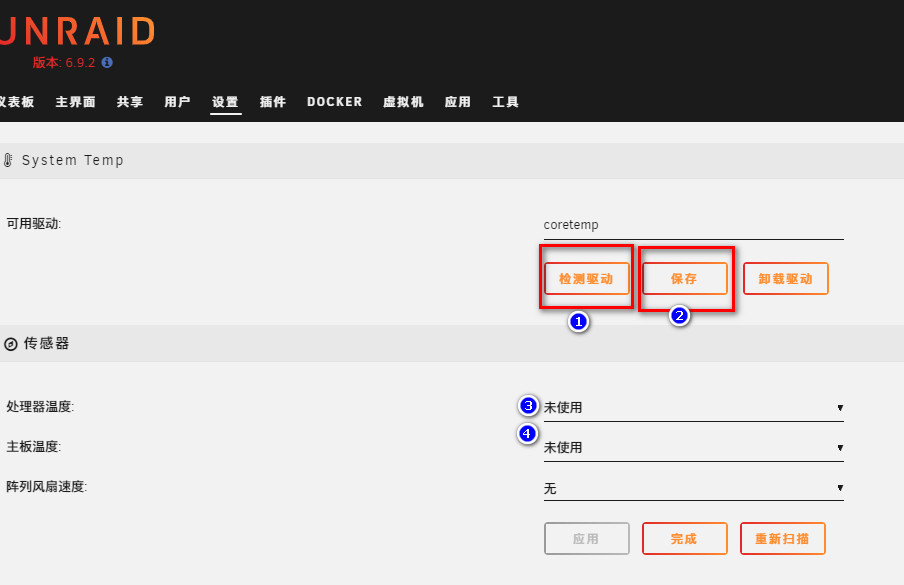
Task: Open the 设置 menu tab
Action: point(225,102)
